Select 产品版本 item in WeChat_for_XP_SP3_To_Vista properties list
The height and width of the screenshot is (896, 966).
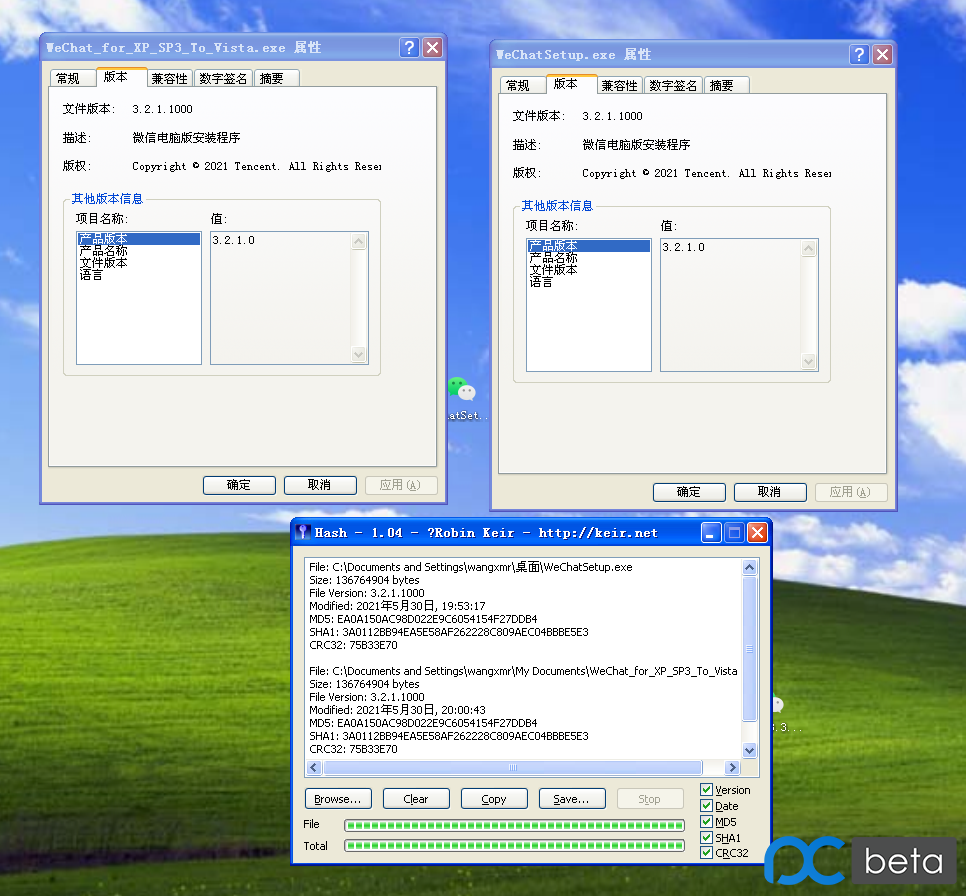pyautogui.click(x=139, y=238)
